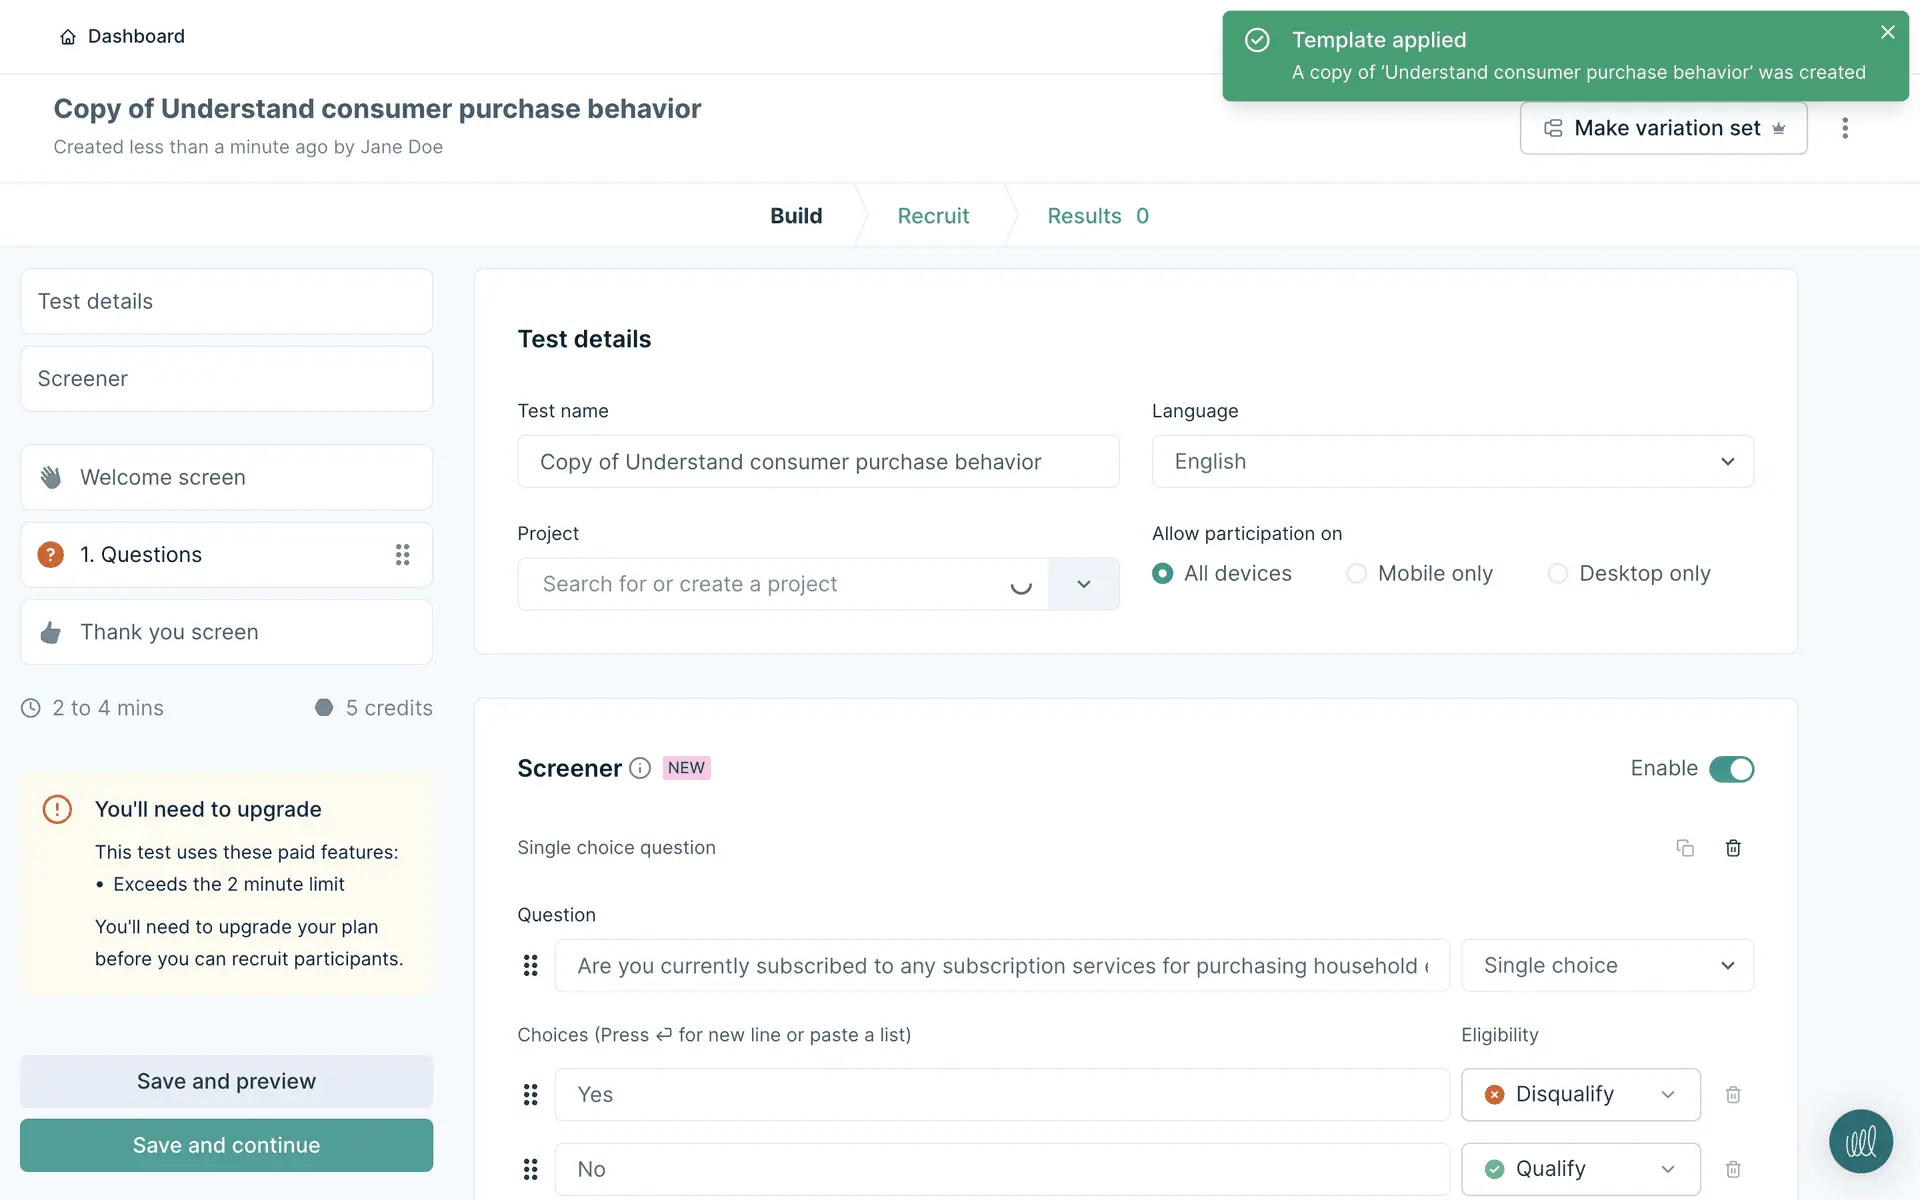Click drag handle beside 1. Questions
1920x1200 pixels.
click(402, 555)
